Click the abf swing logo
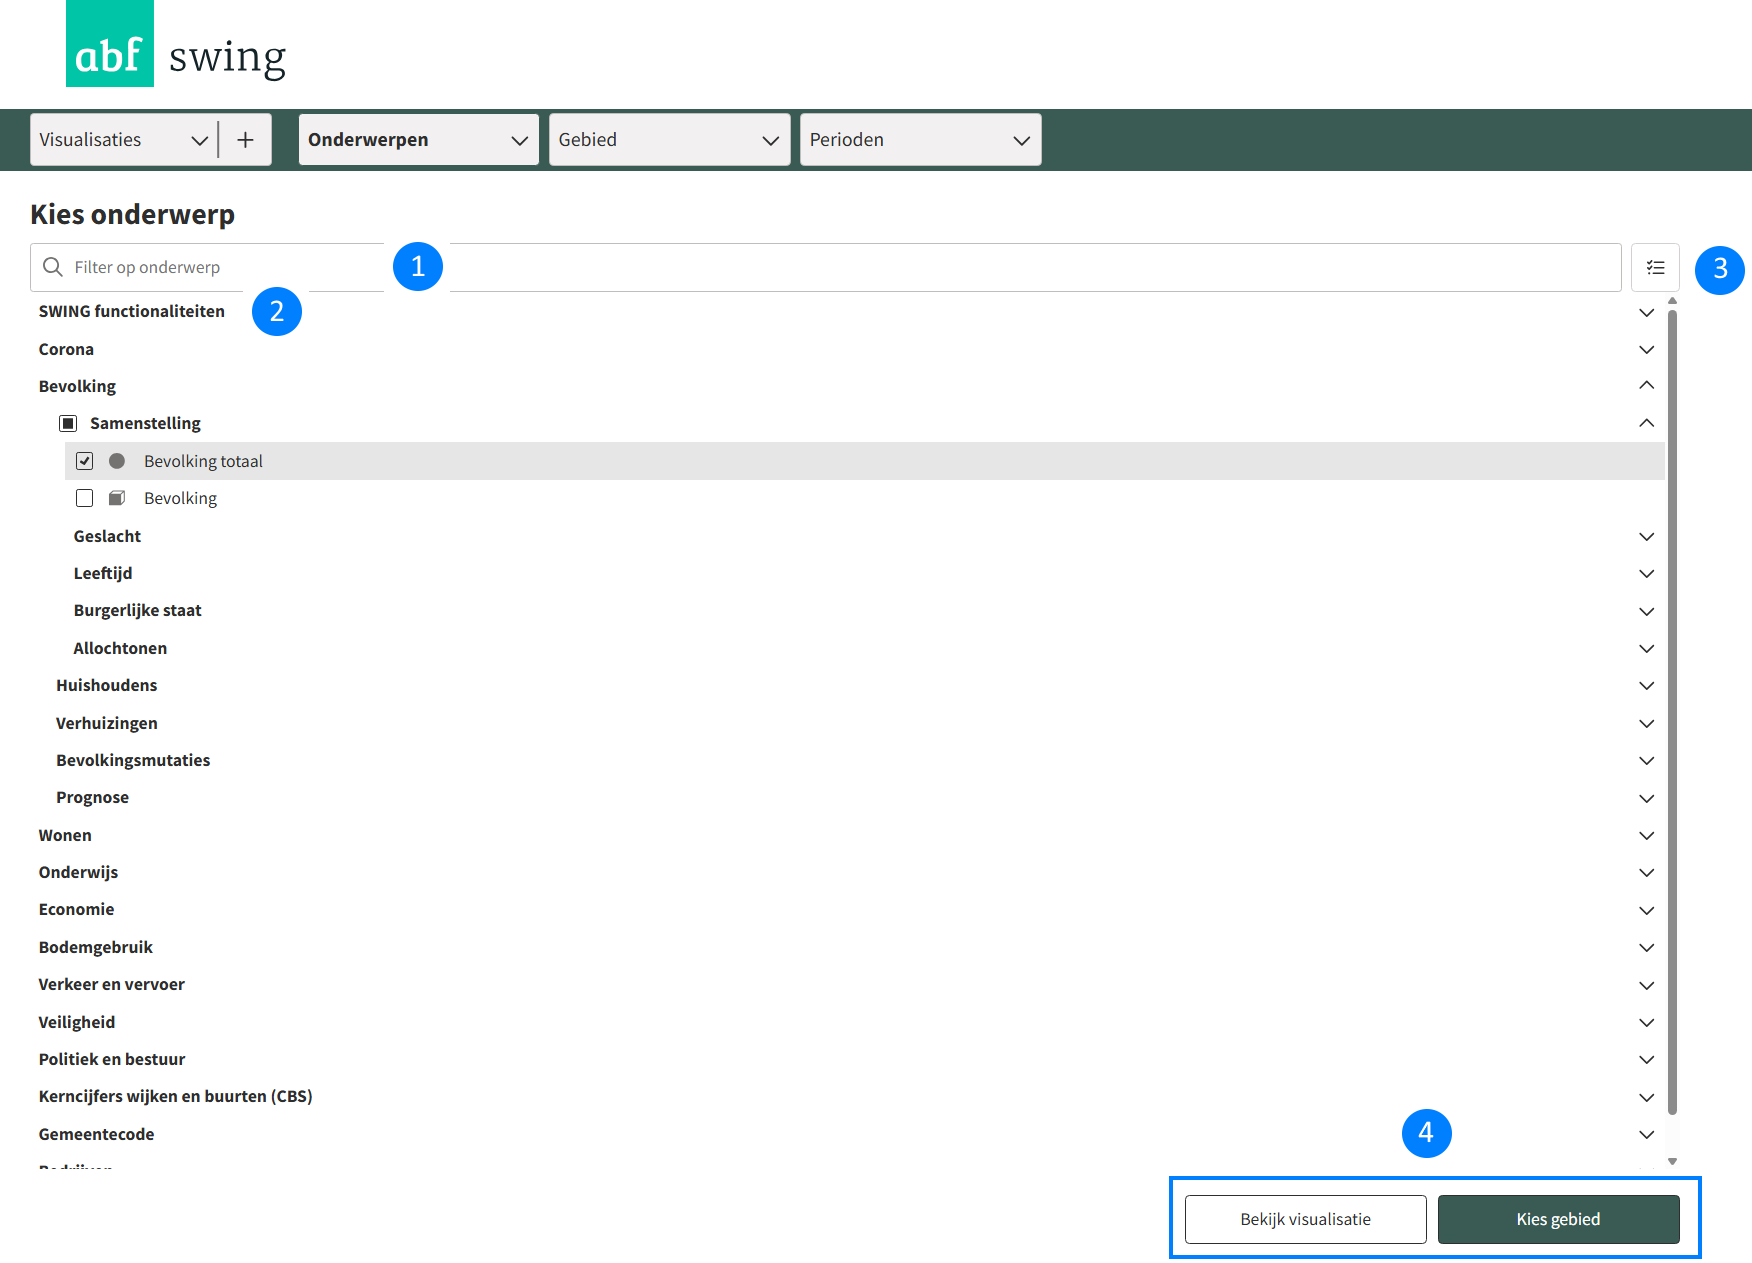 176,44
